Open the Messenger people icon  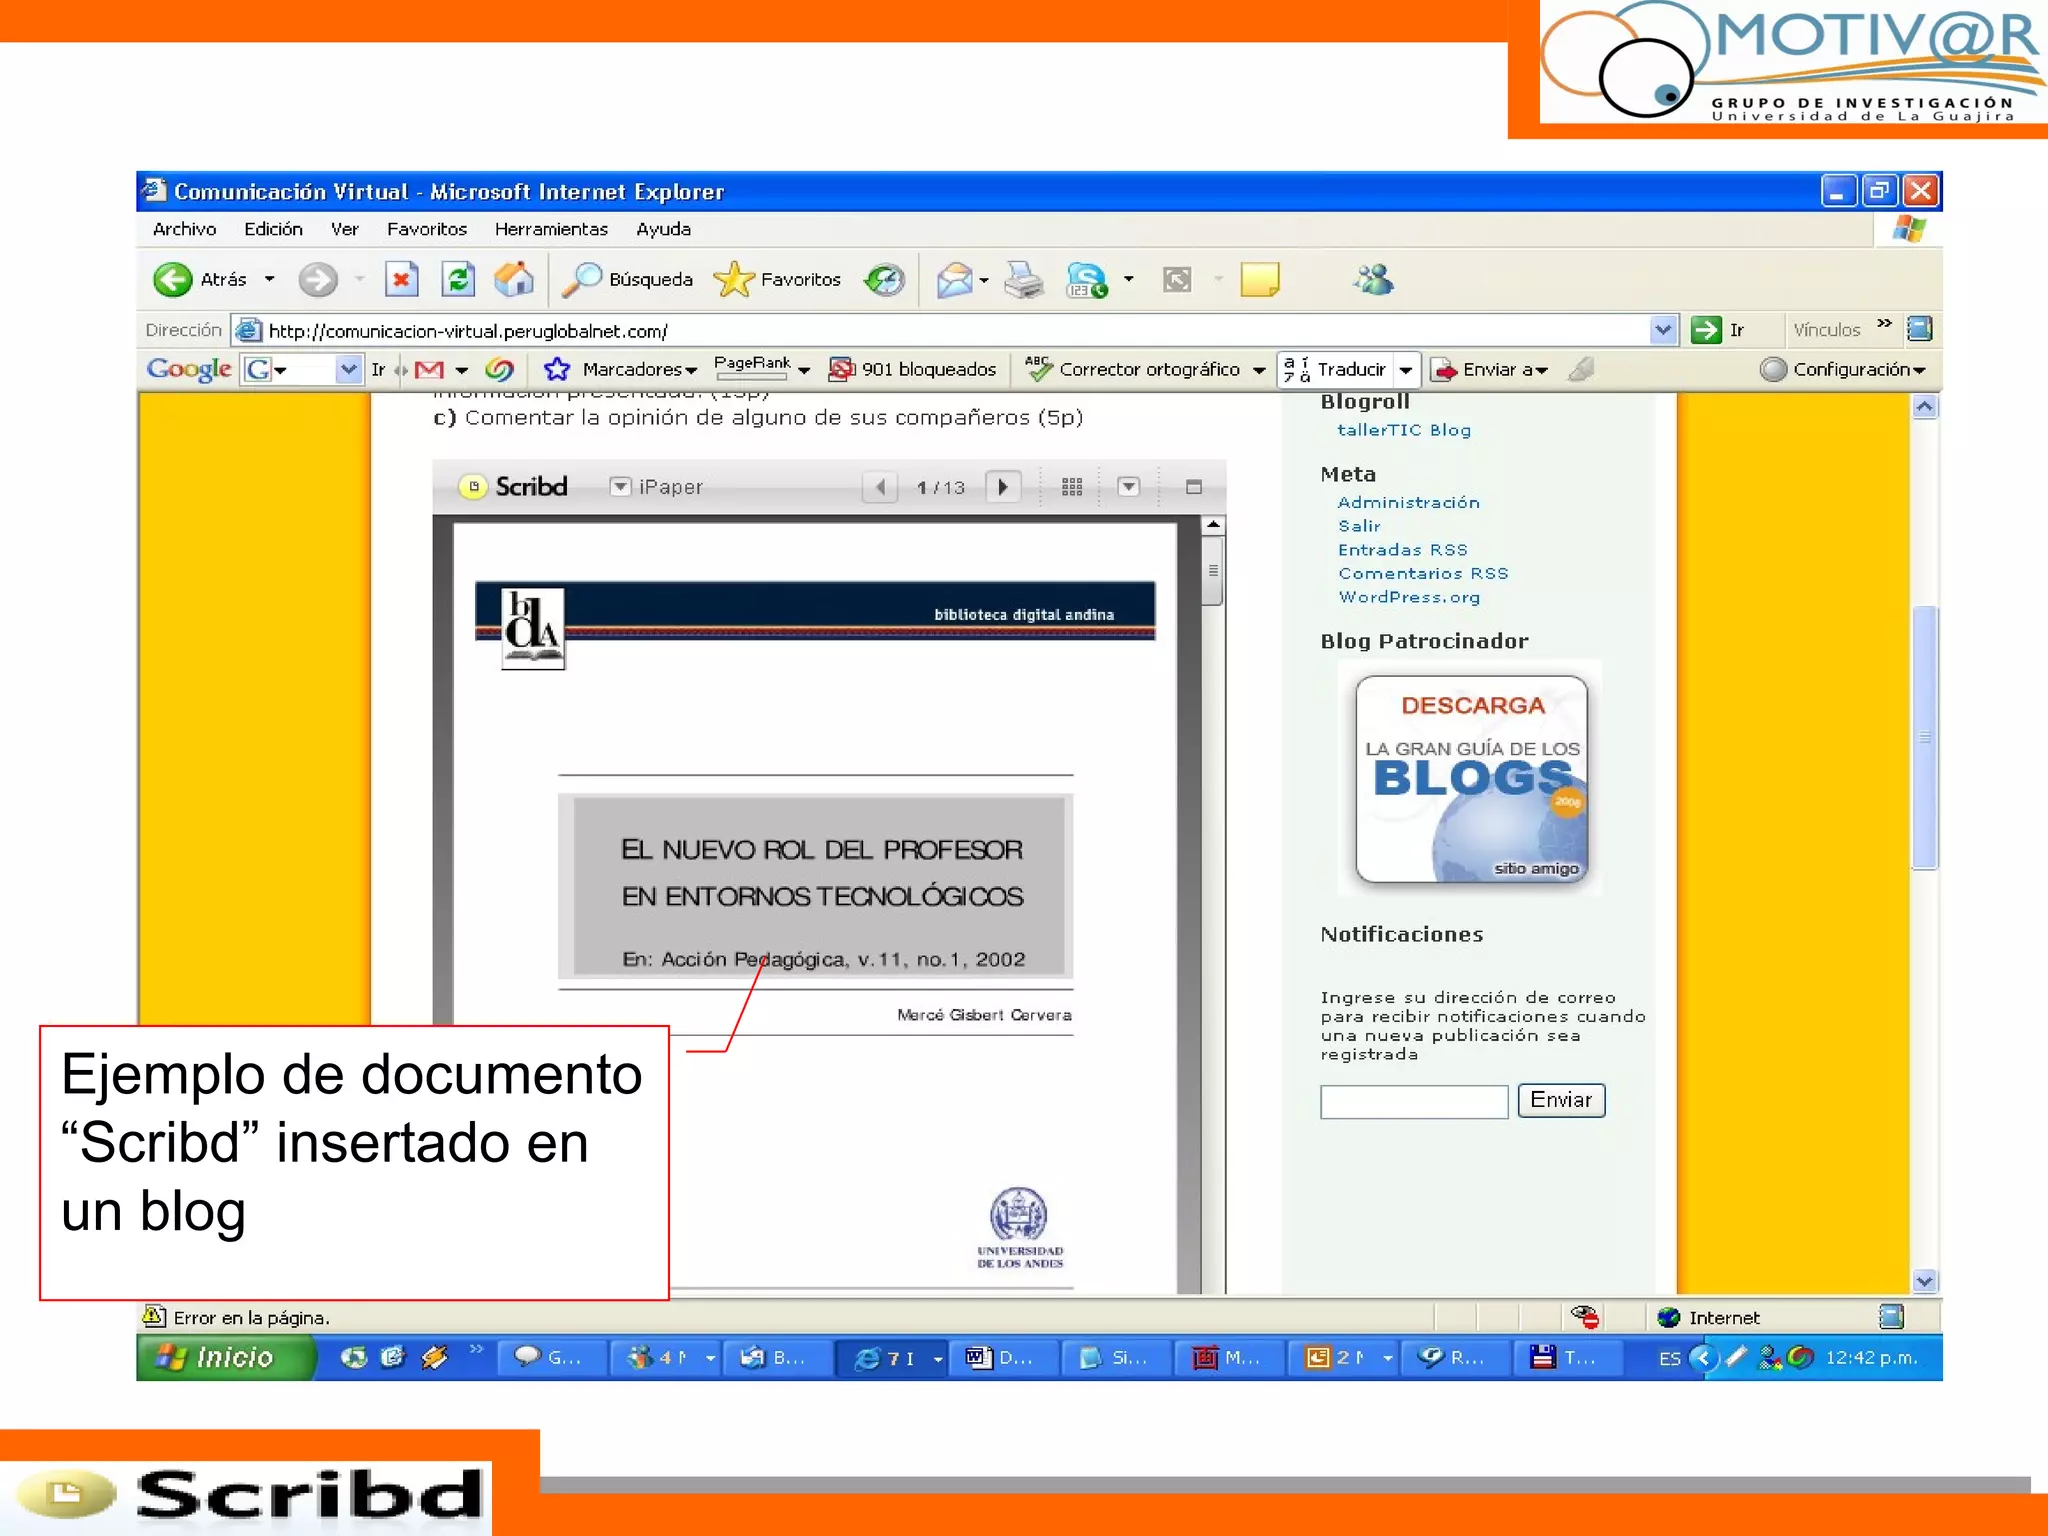(1374, 279)
